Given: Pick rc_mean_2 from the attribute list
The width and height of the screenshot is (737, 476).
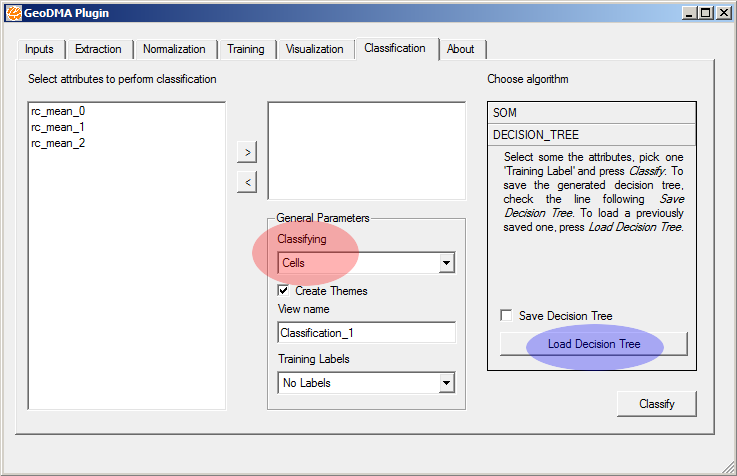Looking at the screenshot, I should click(x=58, y=143).
